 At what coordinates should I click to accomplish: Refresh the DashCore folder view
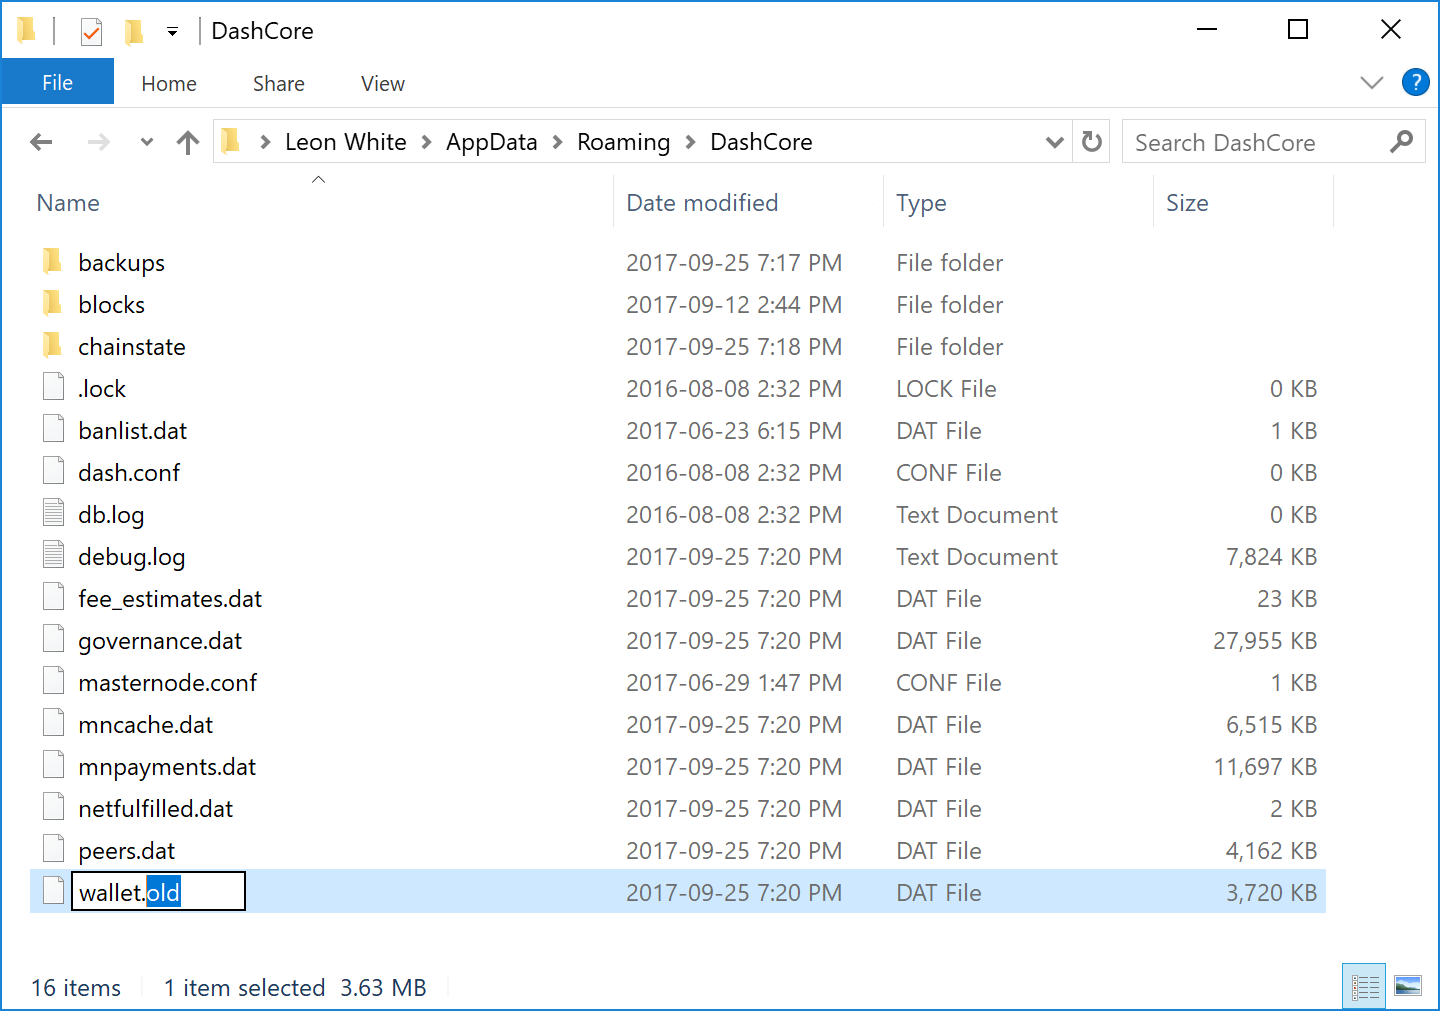click(1092, 142)
